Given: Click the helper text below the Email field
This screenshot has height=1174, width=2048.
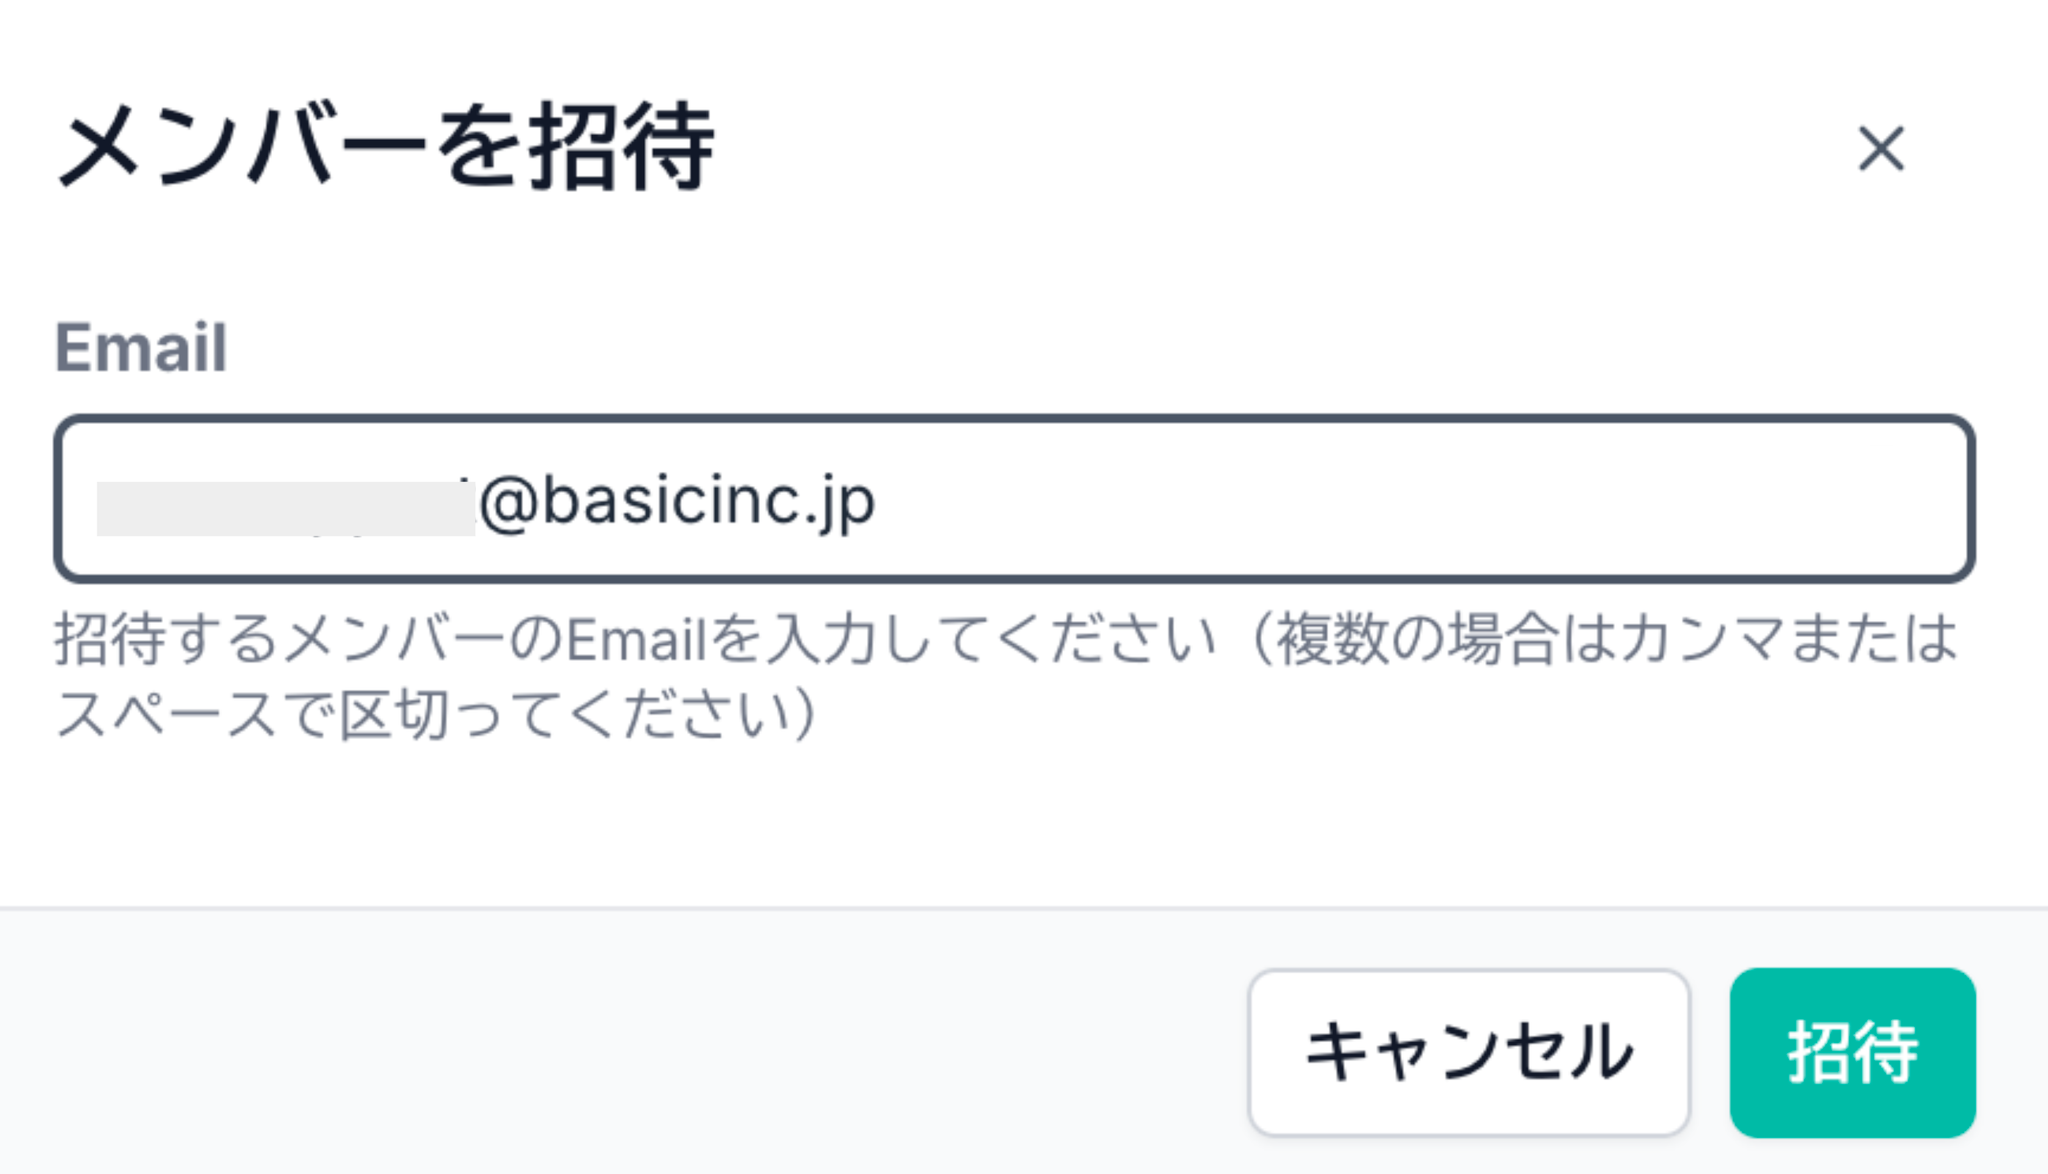Looking at the screenshot, I should (1005, 676).
